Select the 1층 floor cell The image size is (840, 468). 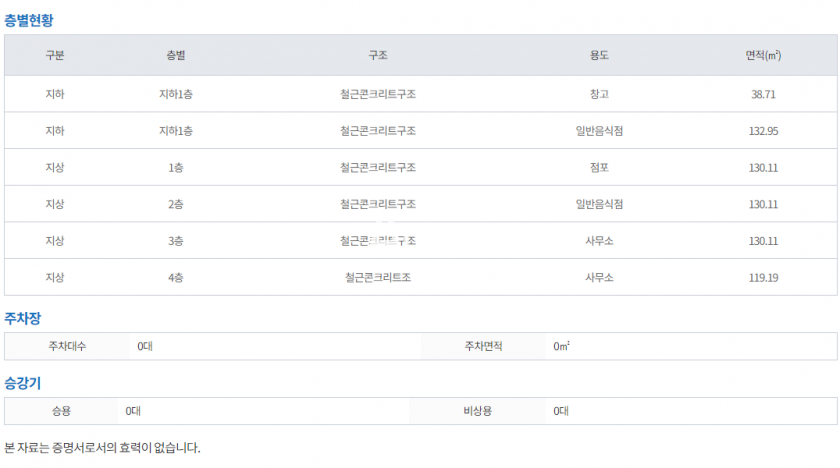point(176,168)
